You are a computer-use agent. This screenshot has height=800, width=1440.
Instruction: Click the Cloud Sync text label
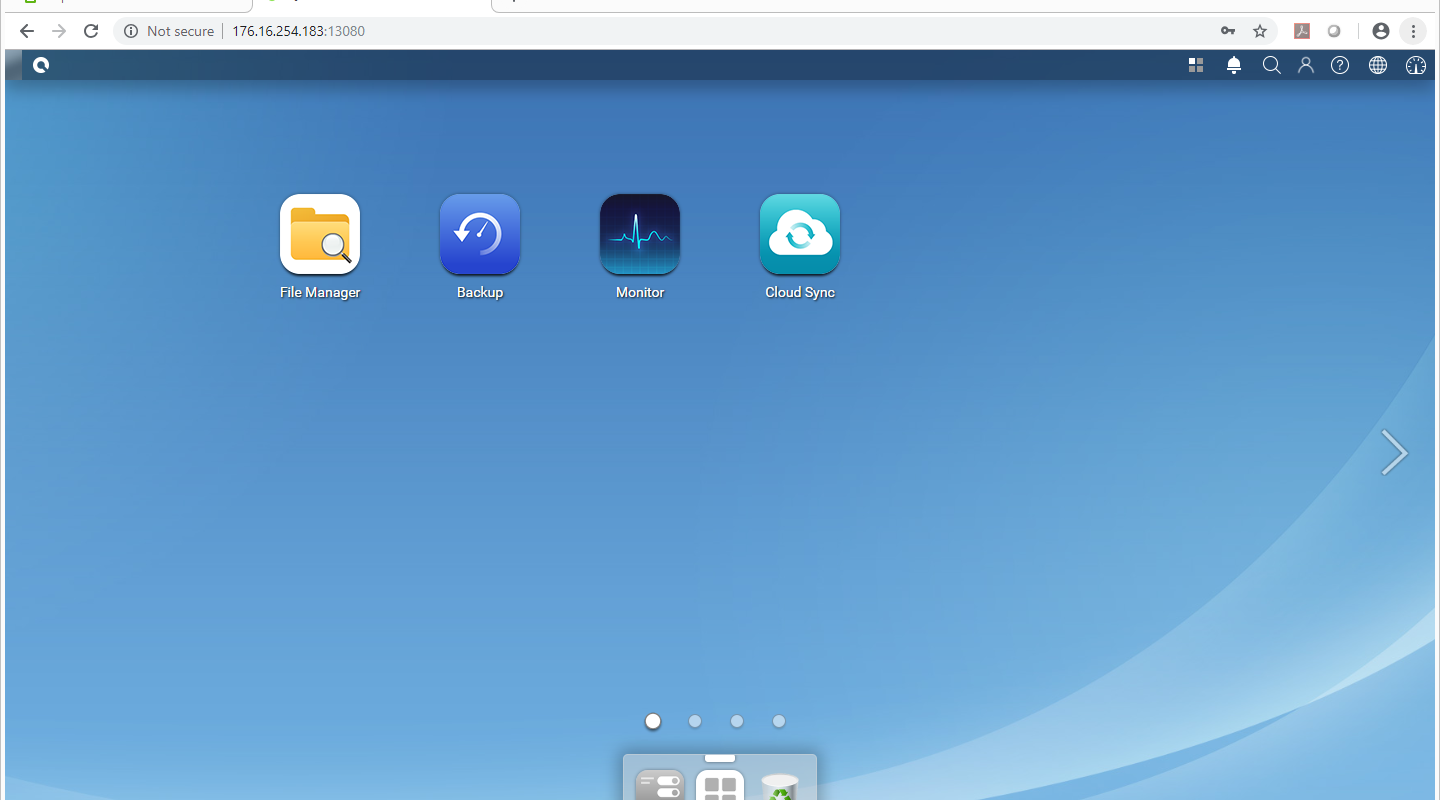click(x=800, y=293)
